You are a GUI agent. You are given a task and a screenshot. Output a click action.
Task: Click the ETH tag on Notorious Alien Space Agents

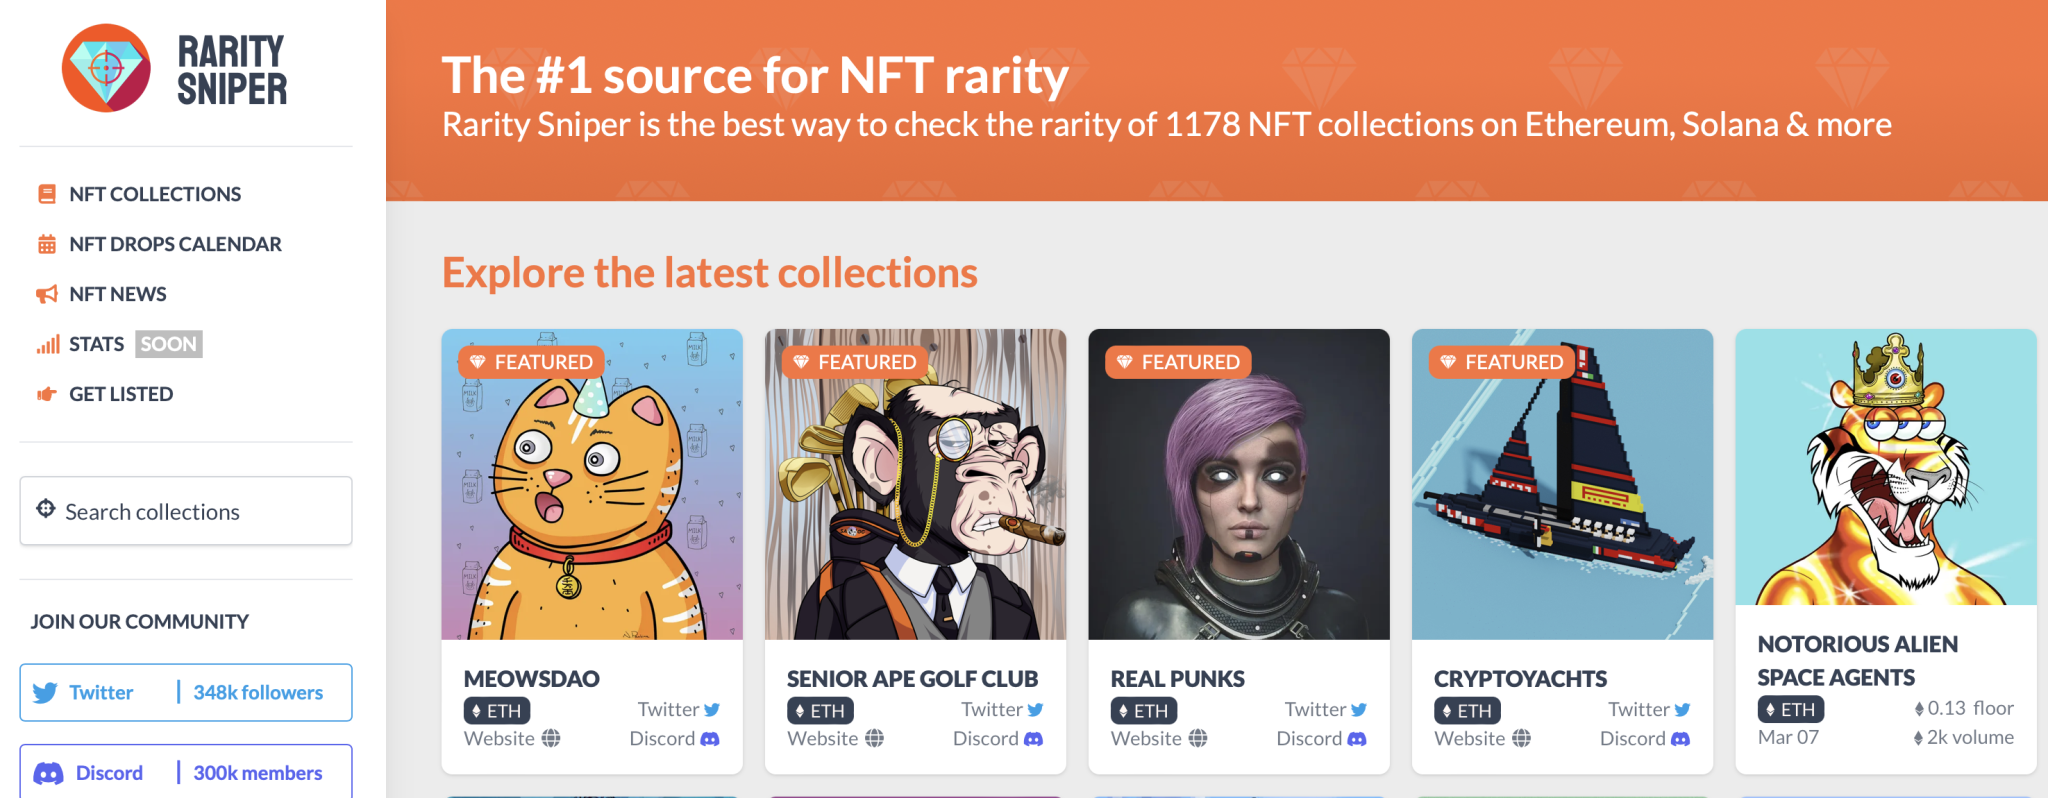coord(1790,709)
